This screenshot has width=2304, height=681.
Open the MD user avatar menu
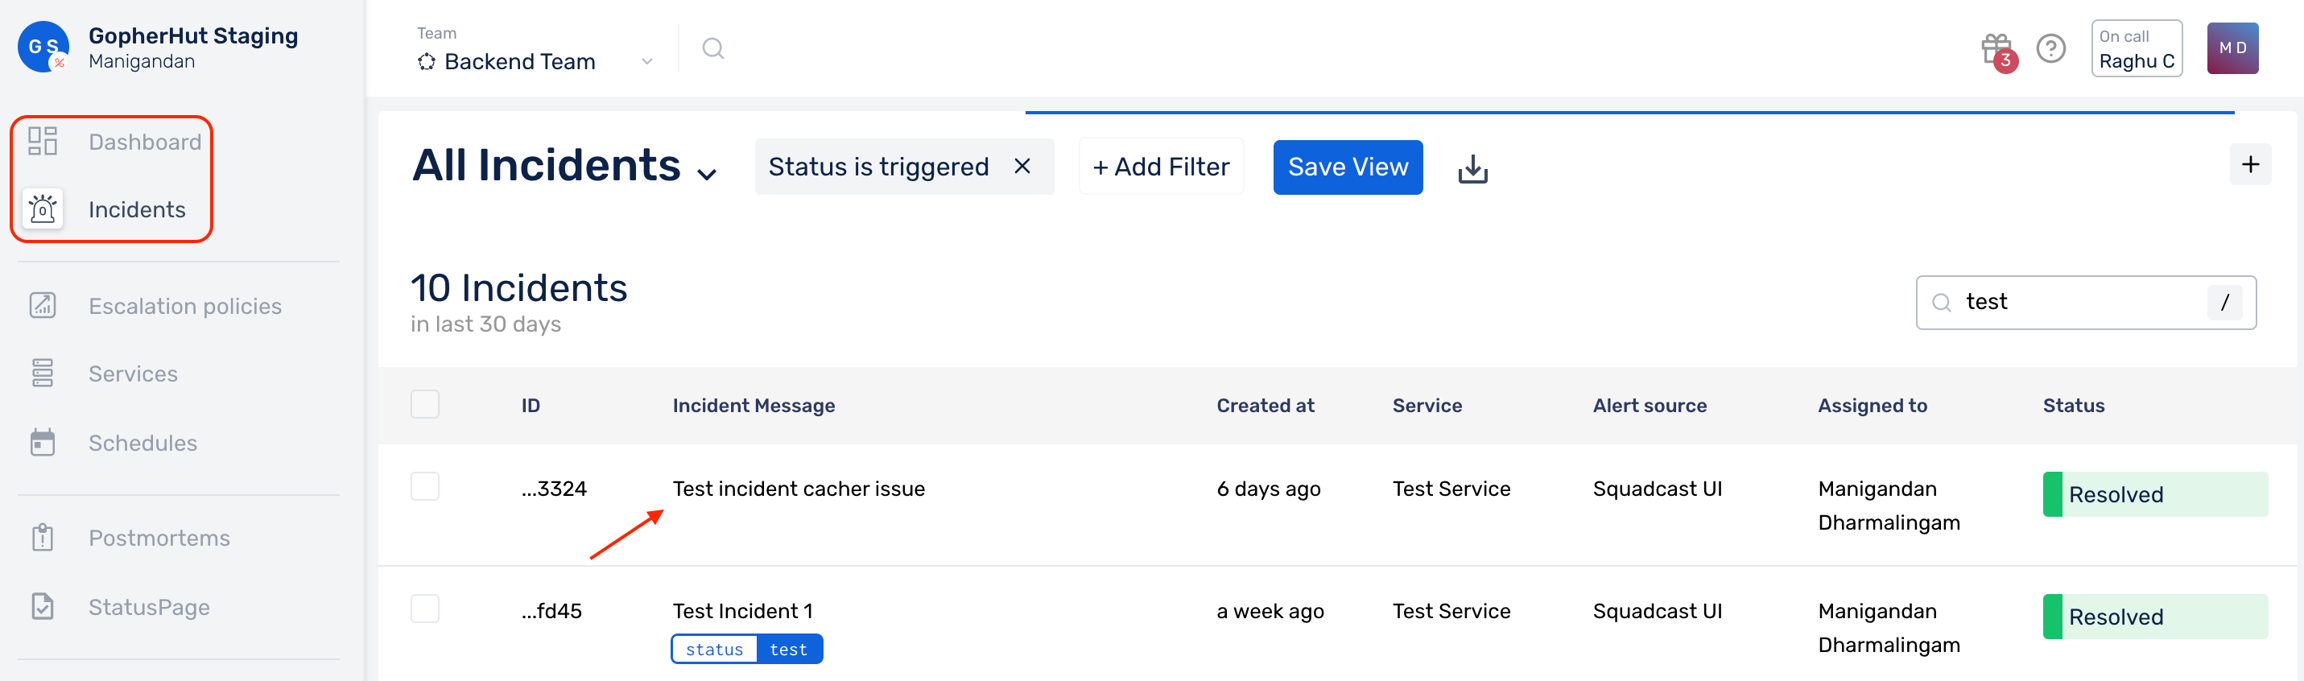pos(2232,48)
